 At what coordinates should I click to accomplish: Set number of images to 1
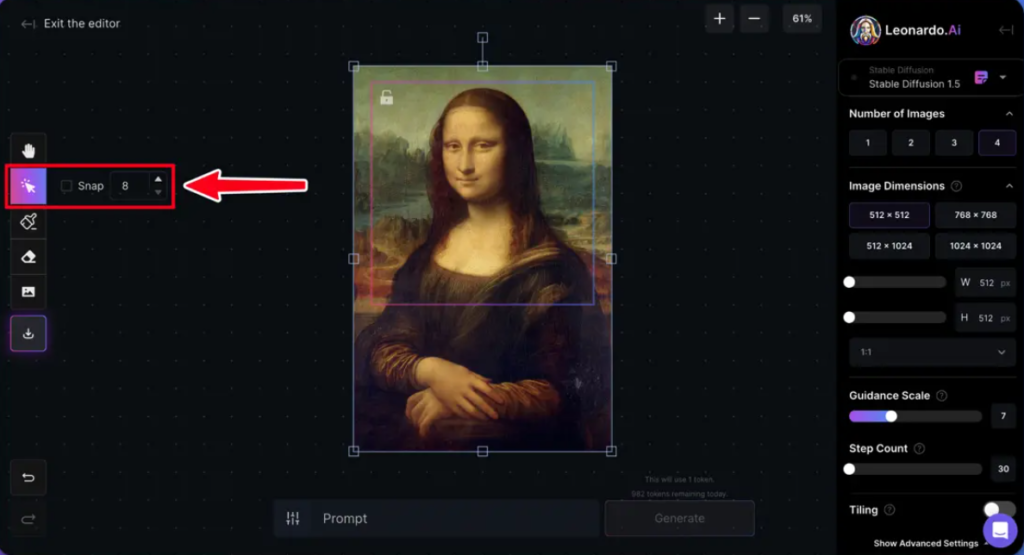tap(867, 143)
